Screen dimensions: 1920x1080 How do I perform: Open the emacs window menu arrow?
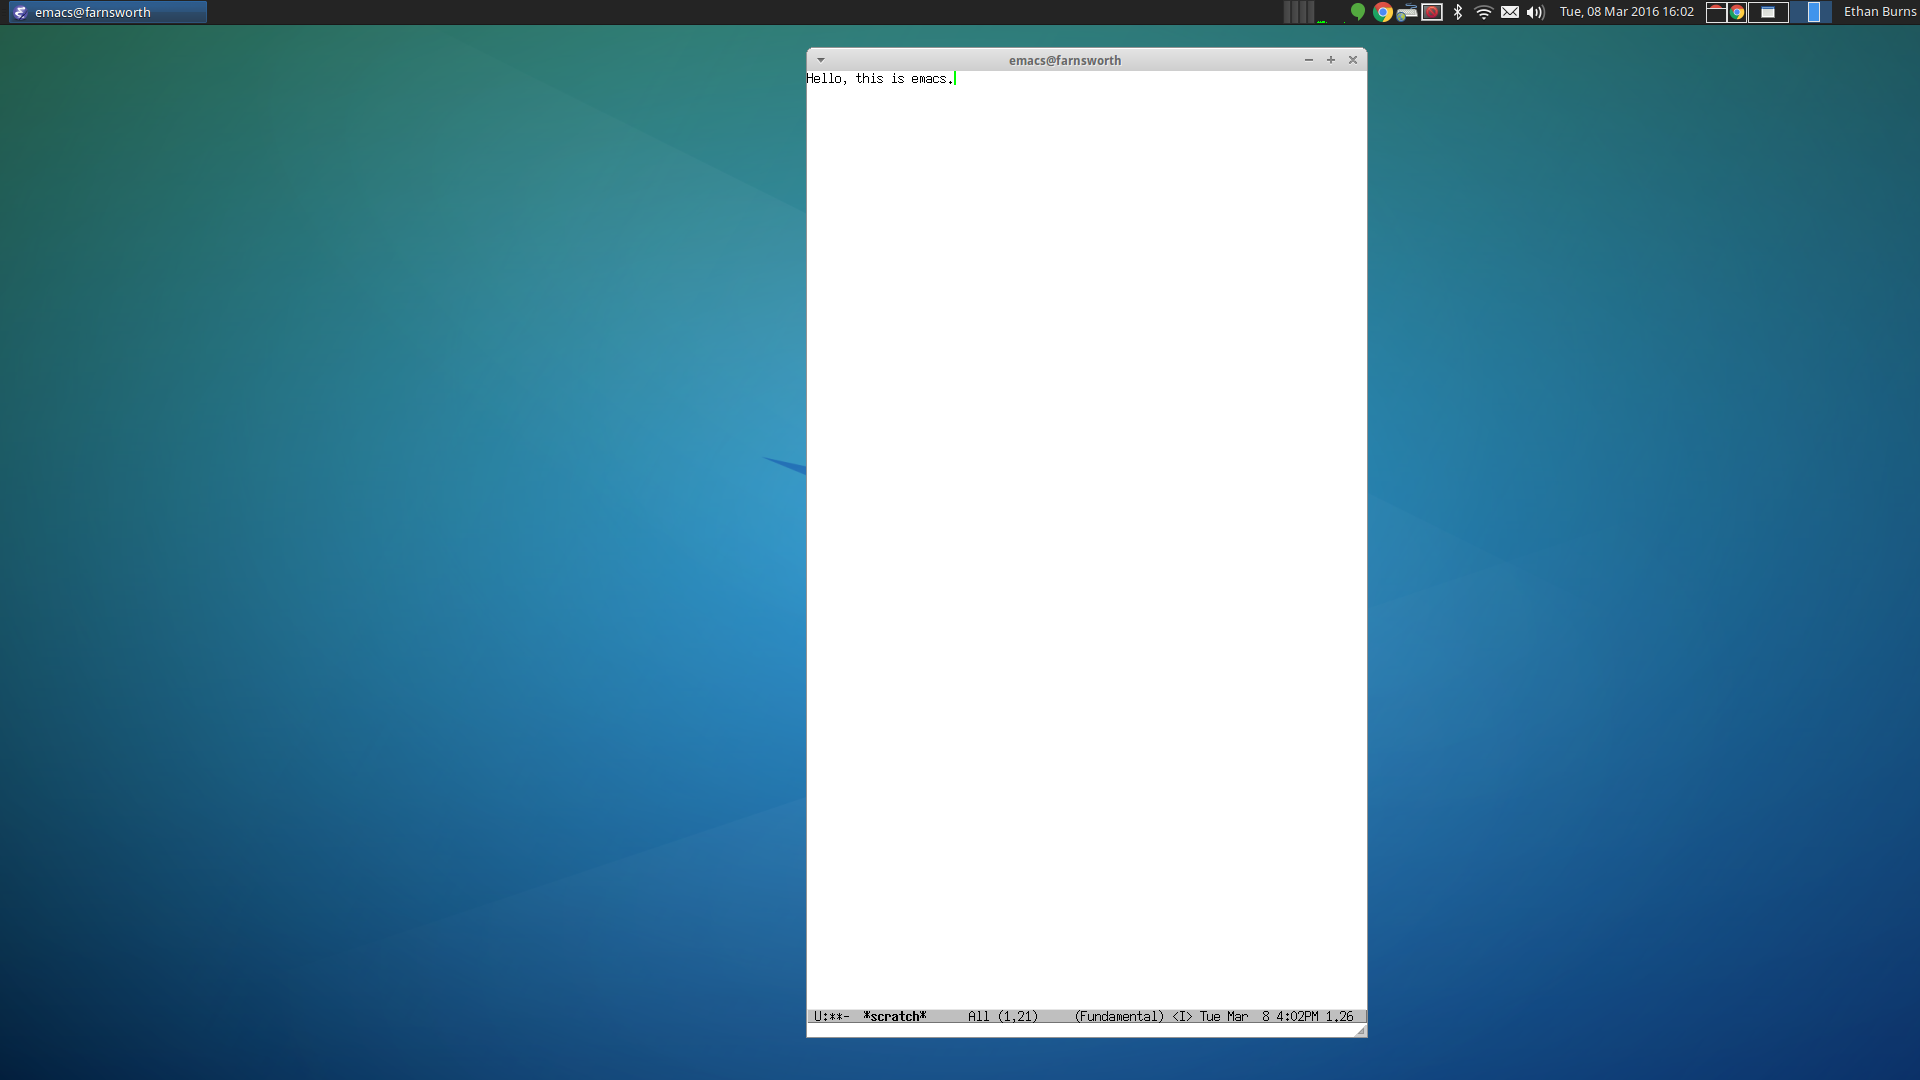tap(821, 60)
